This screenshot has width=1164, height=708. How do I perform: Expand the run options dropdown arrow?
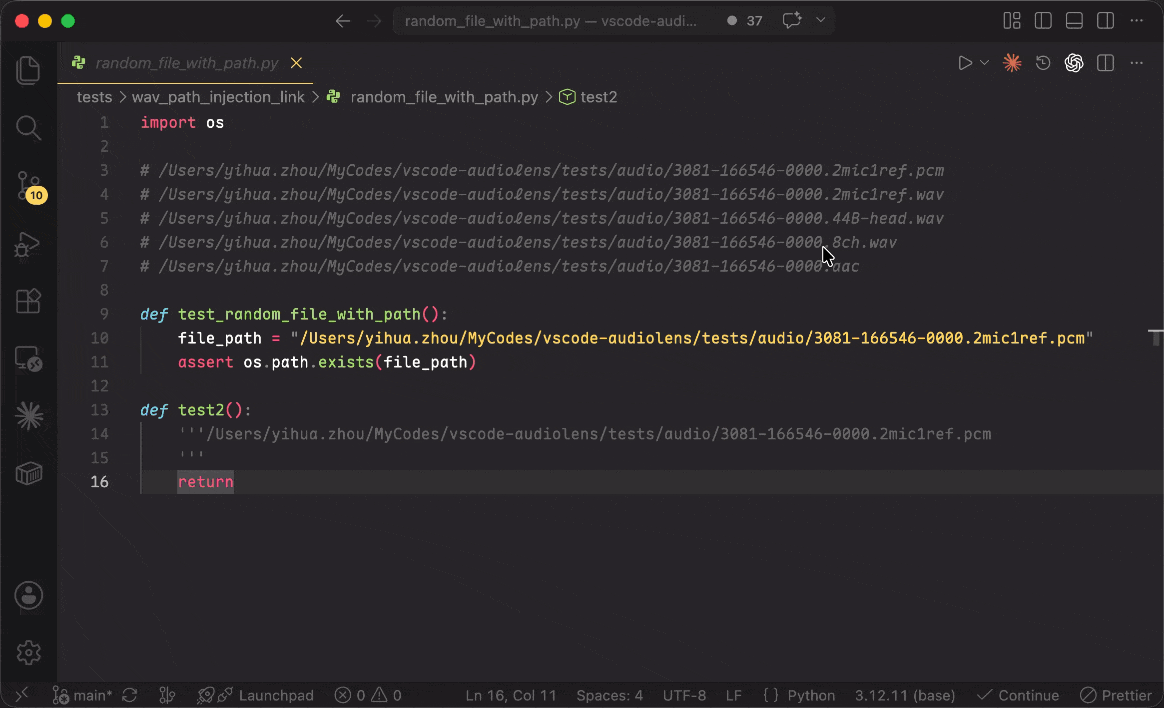984,63
